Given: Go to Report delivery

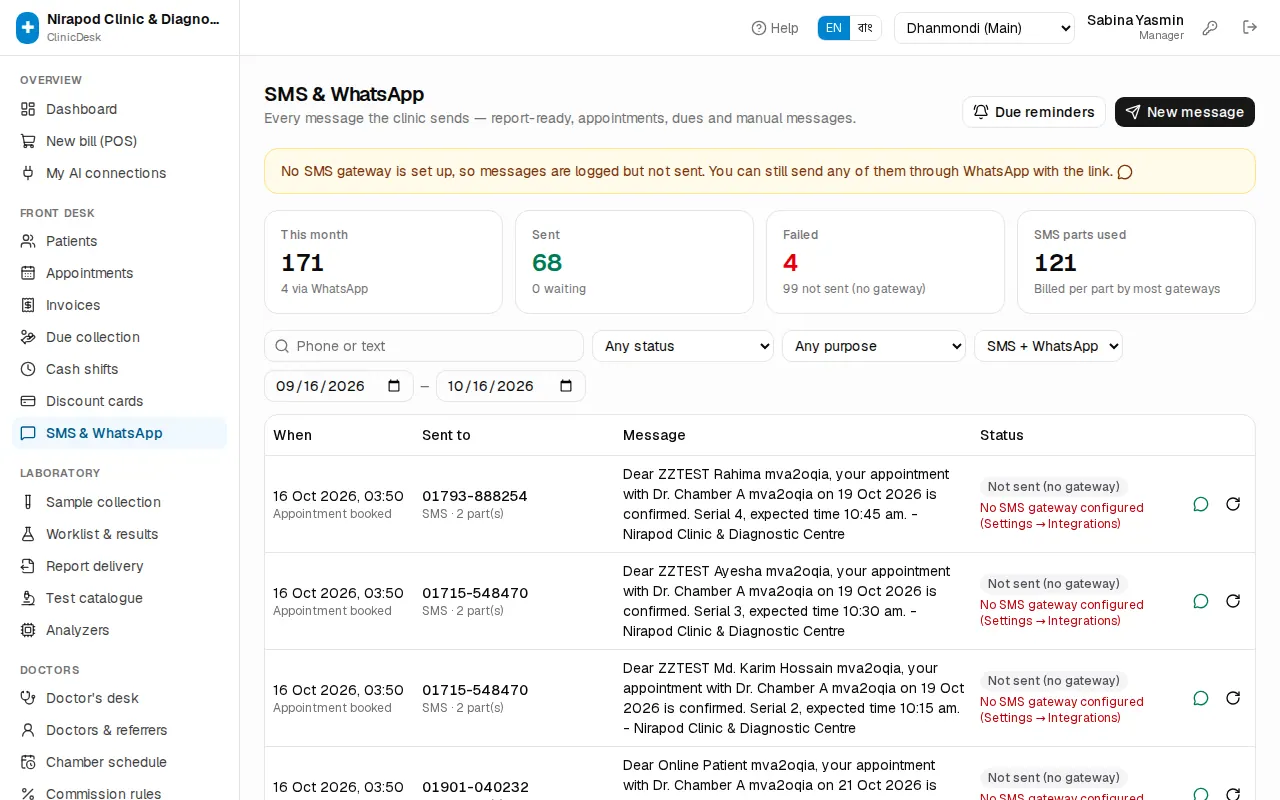Looking at the screenshot, I should pos(120,566).
